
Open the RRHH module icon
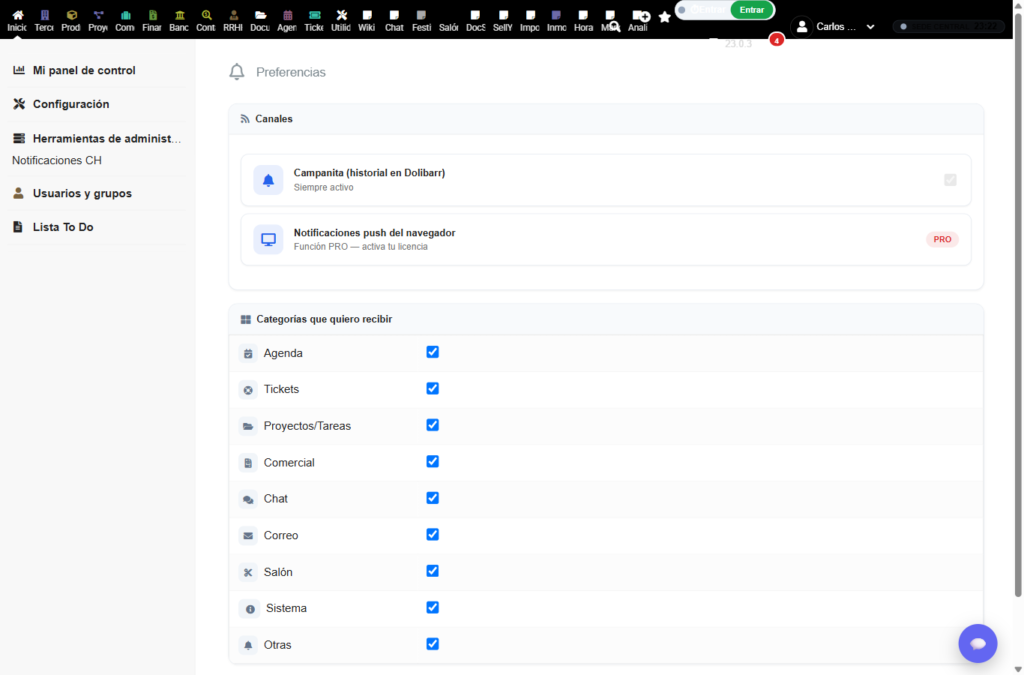coord(233,15)
